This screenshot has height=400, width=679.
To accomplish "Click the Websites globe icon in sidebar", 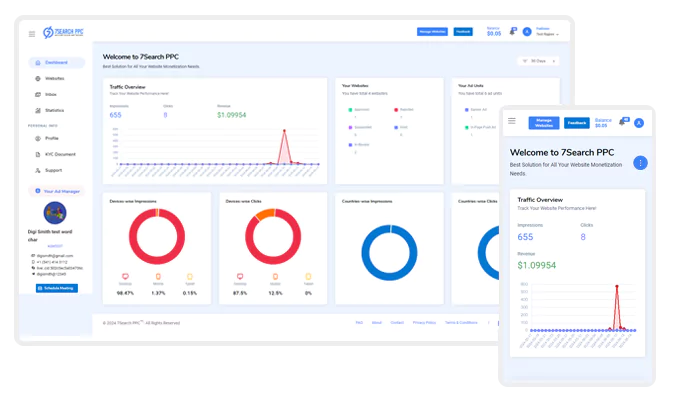I will click(x=38, y=79).
